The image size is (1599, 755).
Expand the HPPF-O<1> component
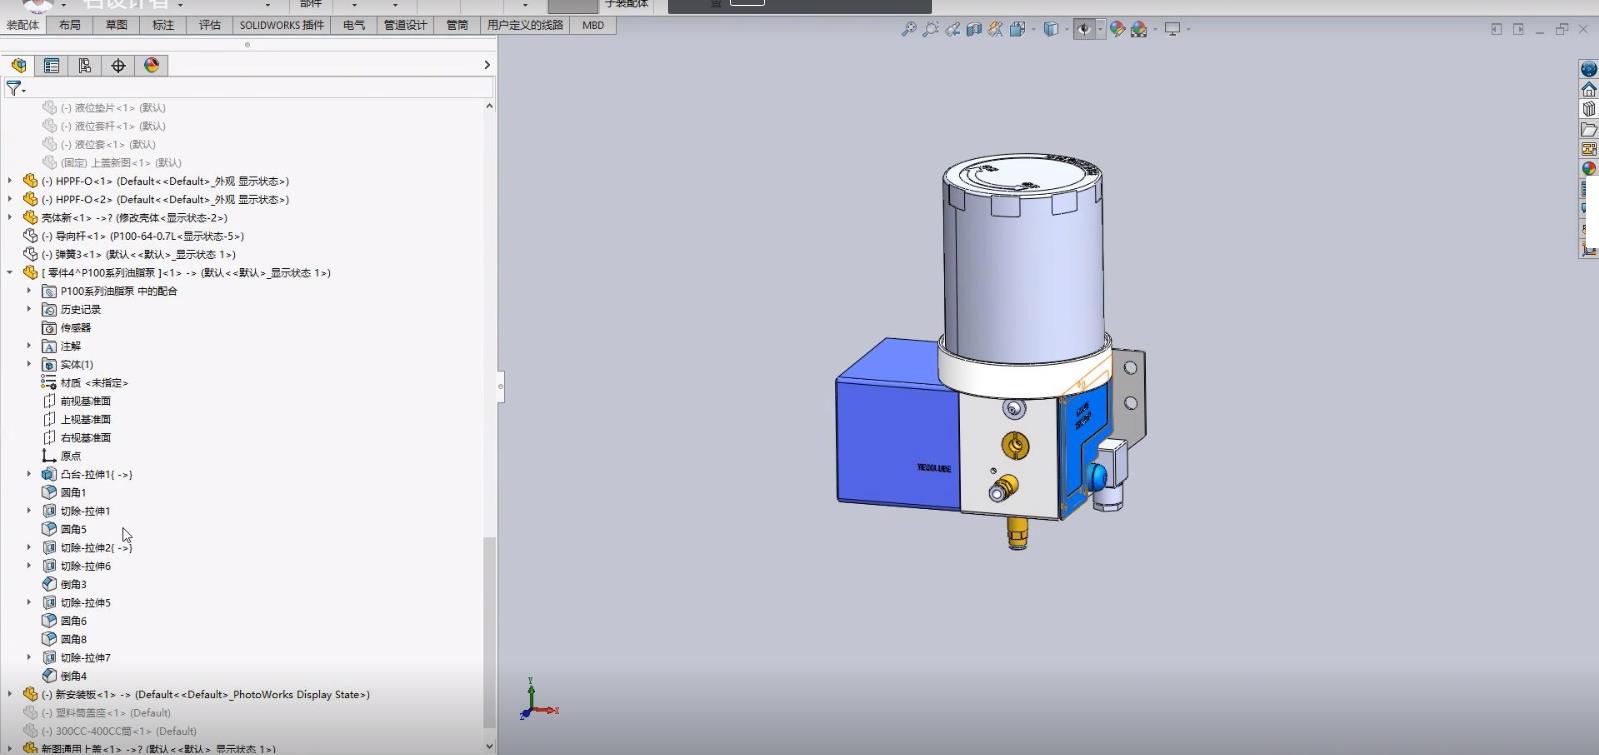[x=10, y=181]
